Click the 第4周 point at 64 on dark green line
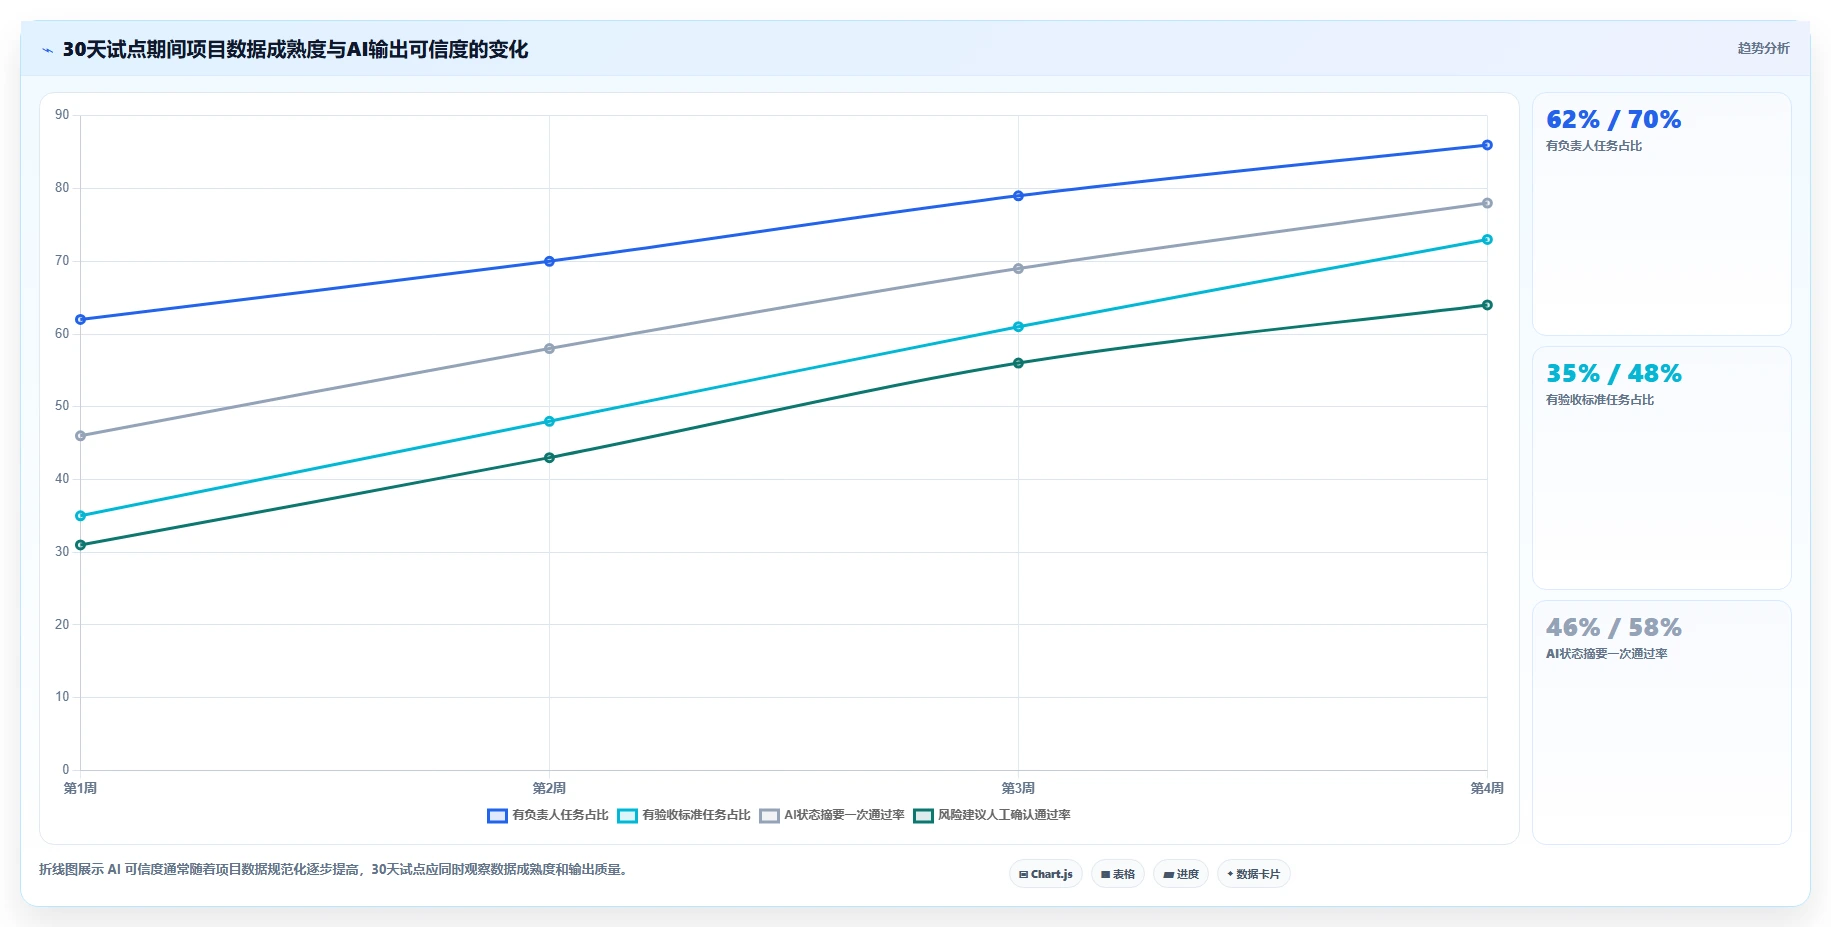This screenshot has width=1831, height=927. point(1487,305)
